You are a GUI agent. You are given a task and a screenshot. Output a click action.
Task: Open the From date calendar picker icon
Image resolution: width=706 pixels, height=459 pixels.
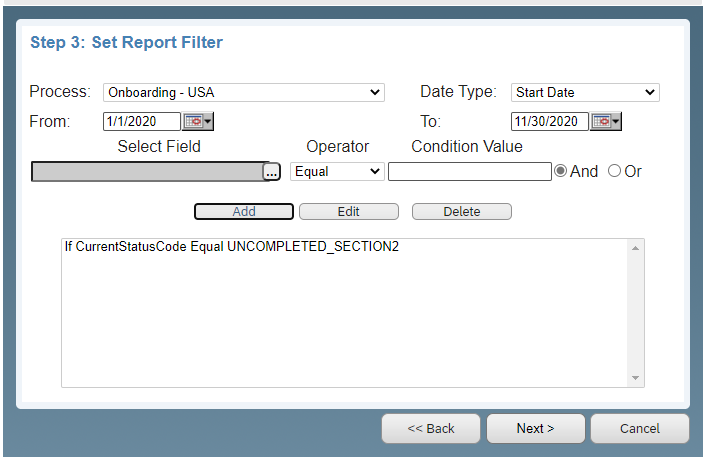click(x=198, y=122)
